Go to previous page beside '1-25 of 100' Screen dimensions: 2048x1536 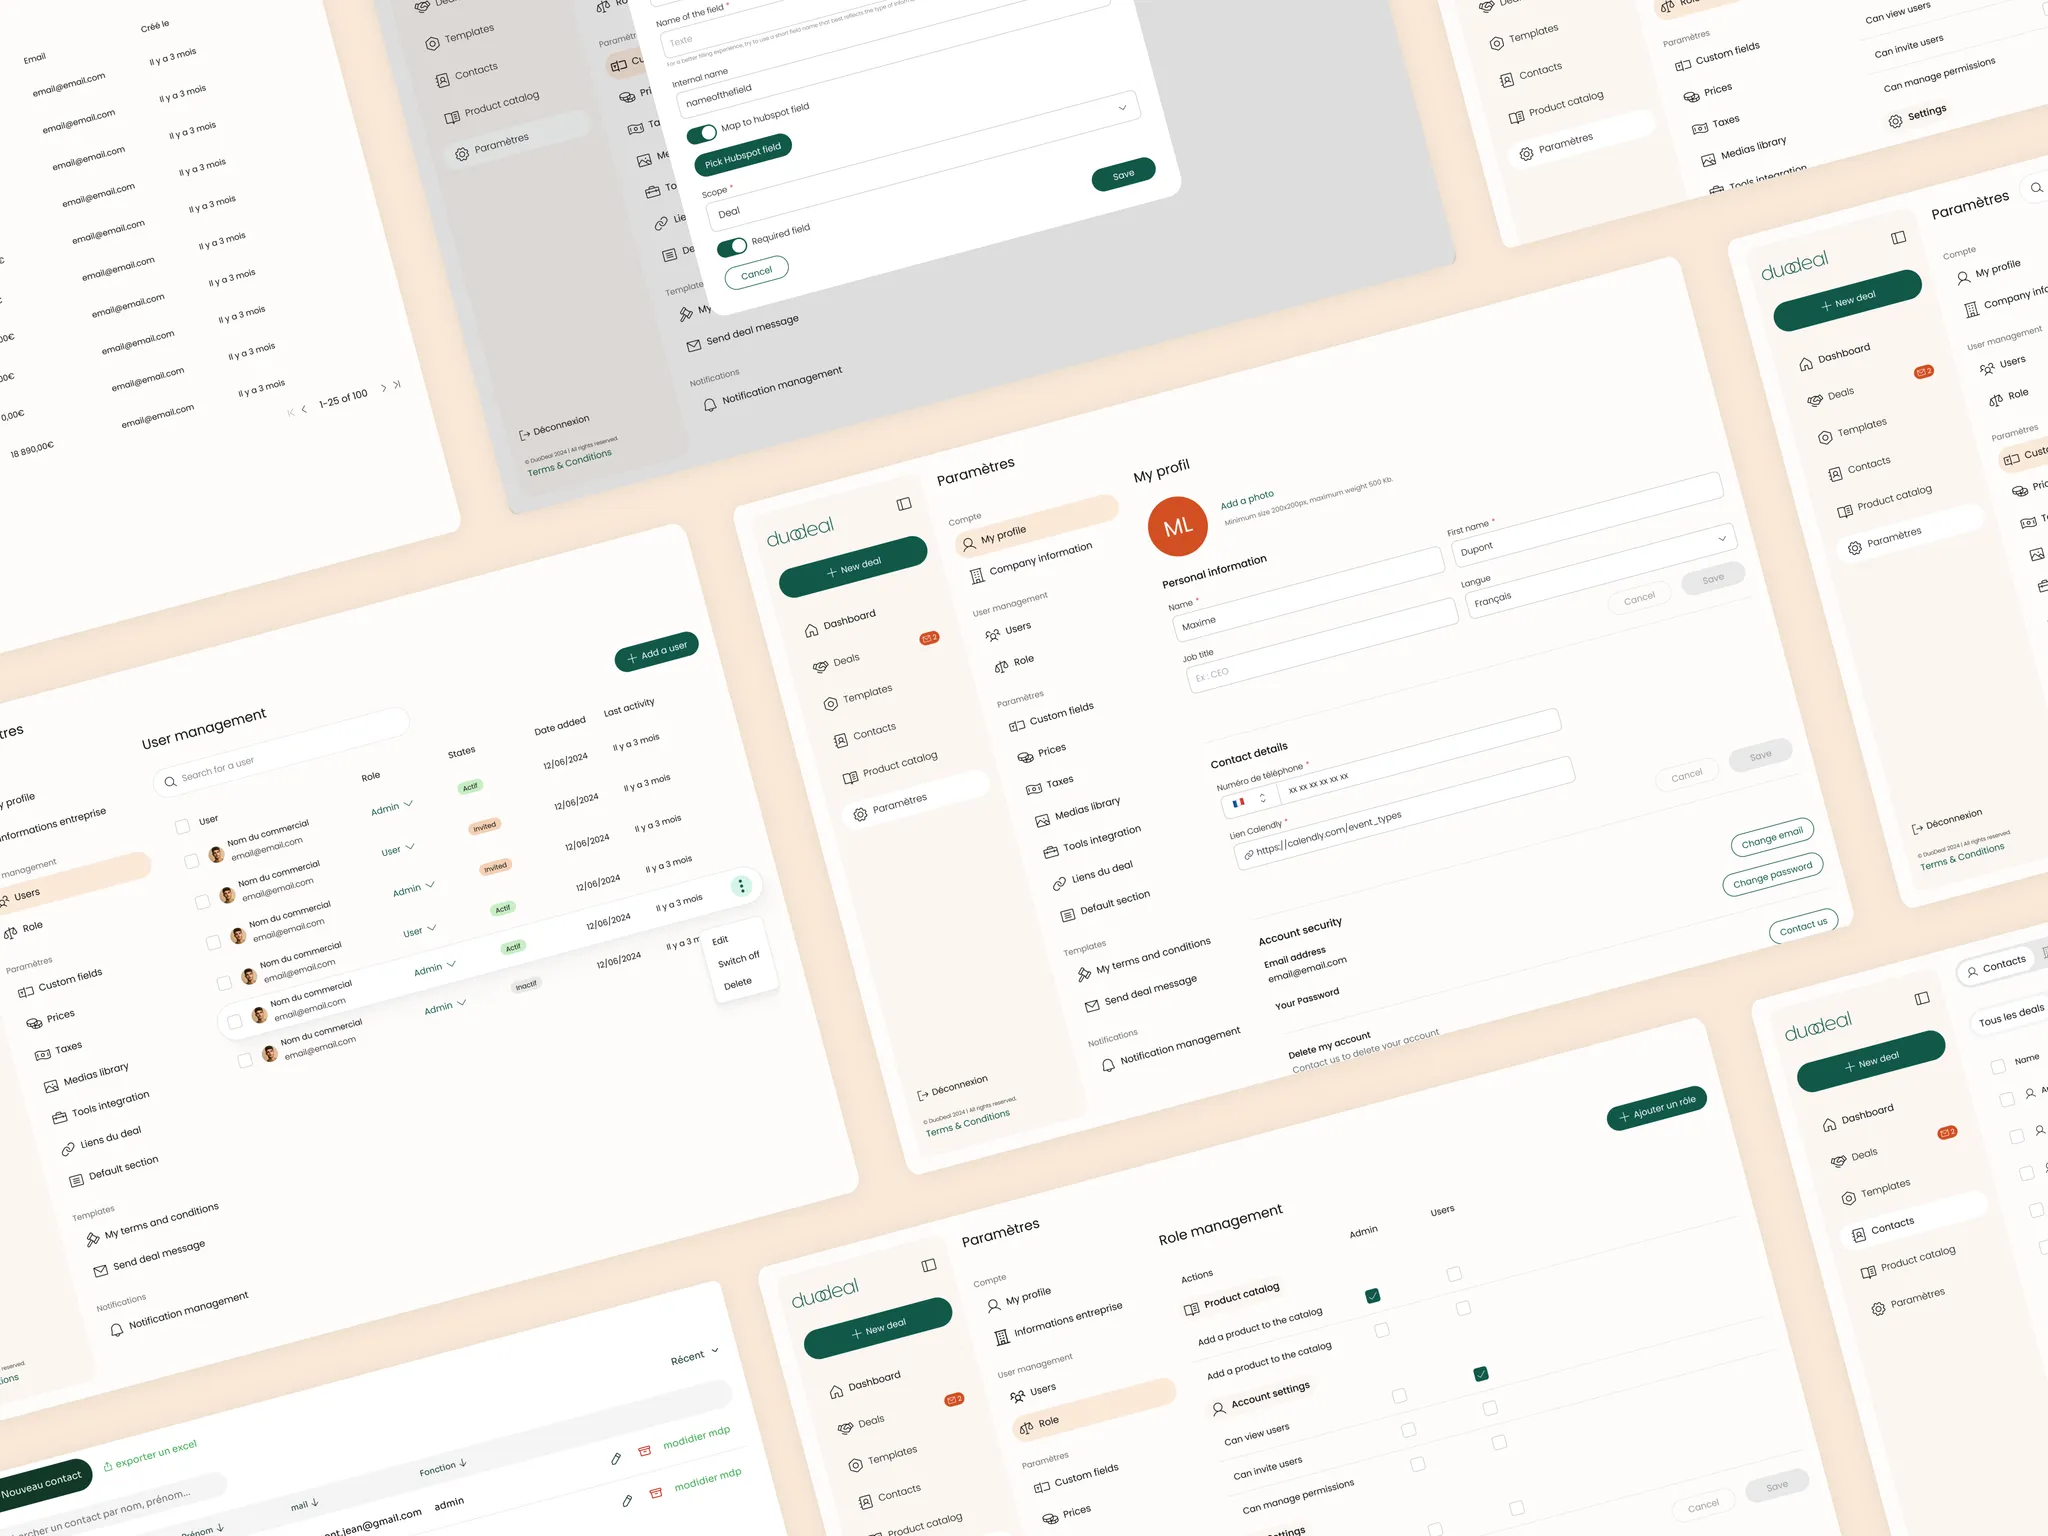pos(304,409)
